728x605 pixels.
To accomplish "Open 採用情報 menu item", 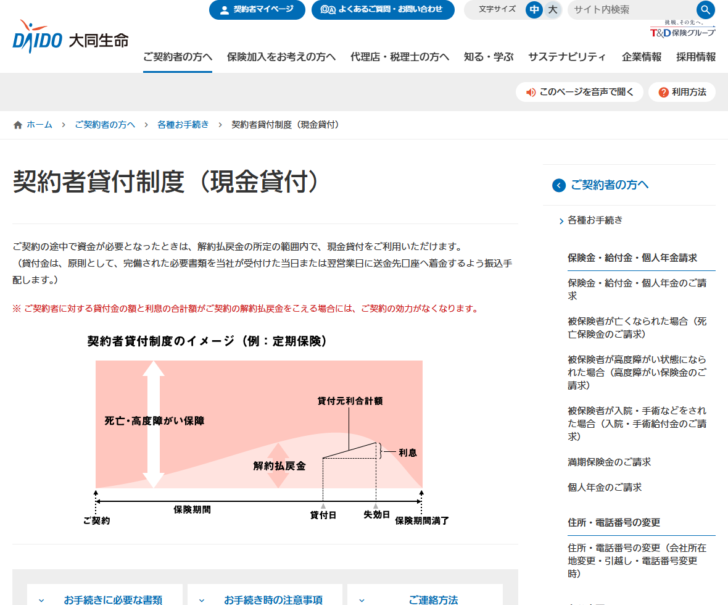I will pos(696,57).
